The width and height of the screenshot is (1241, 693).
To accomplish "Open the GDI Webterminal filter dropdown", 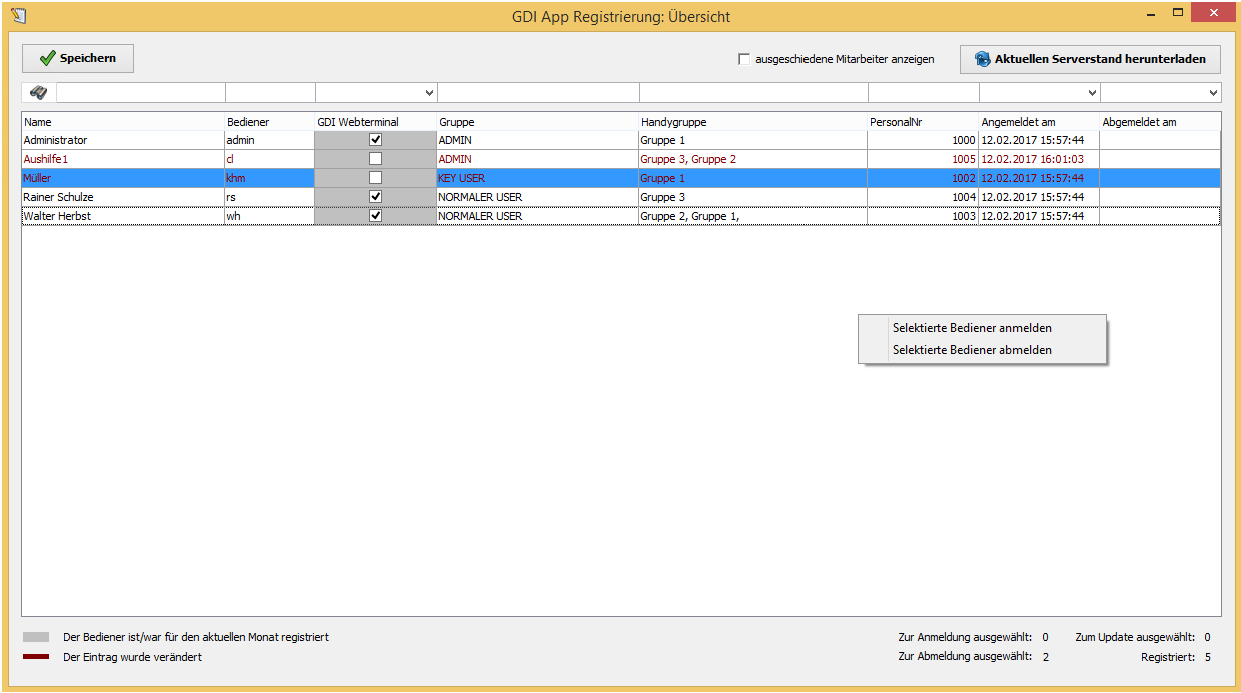I will (x=429, y=93).
